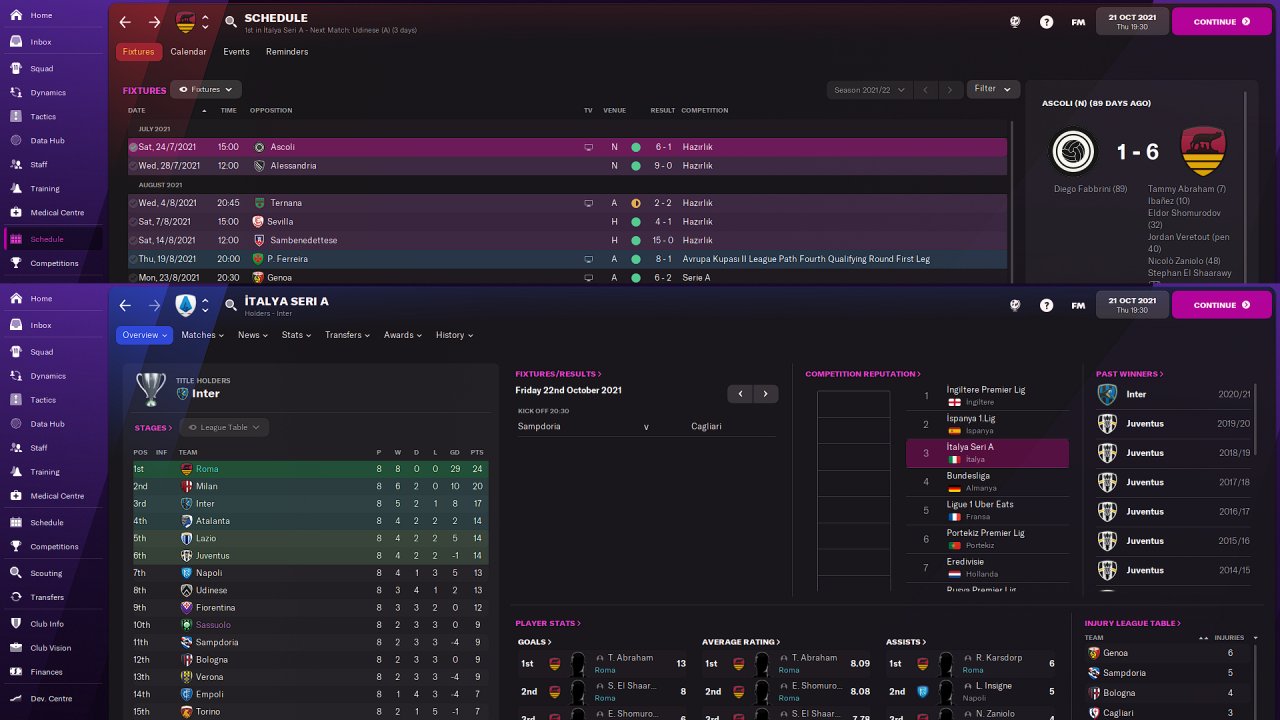Go forward using the Schedule screen forward arrow
This screenshot has width=1280, height=720.
[154, 22]
